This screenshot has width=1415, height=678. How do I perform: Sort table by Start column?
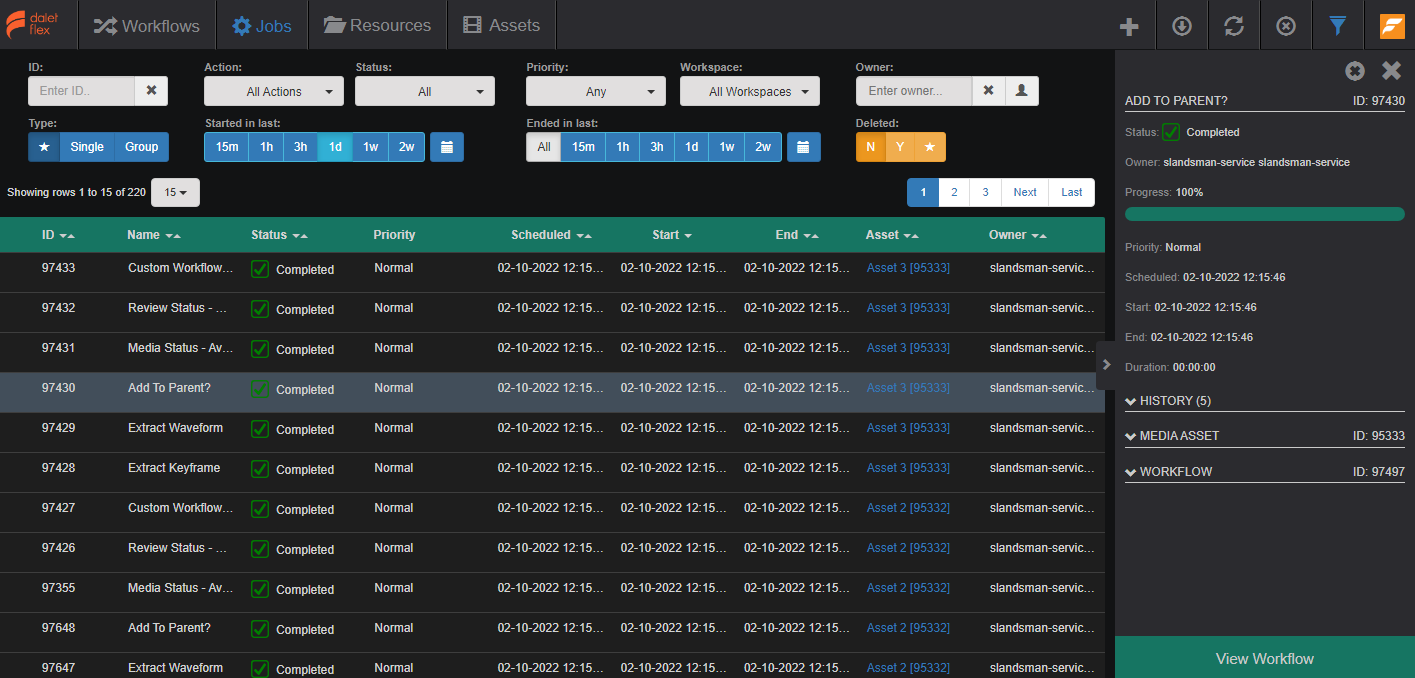(672, 235)
